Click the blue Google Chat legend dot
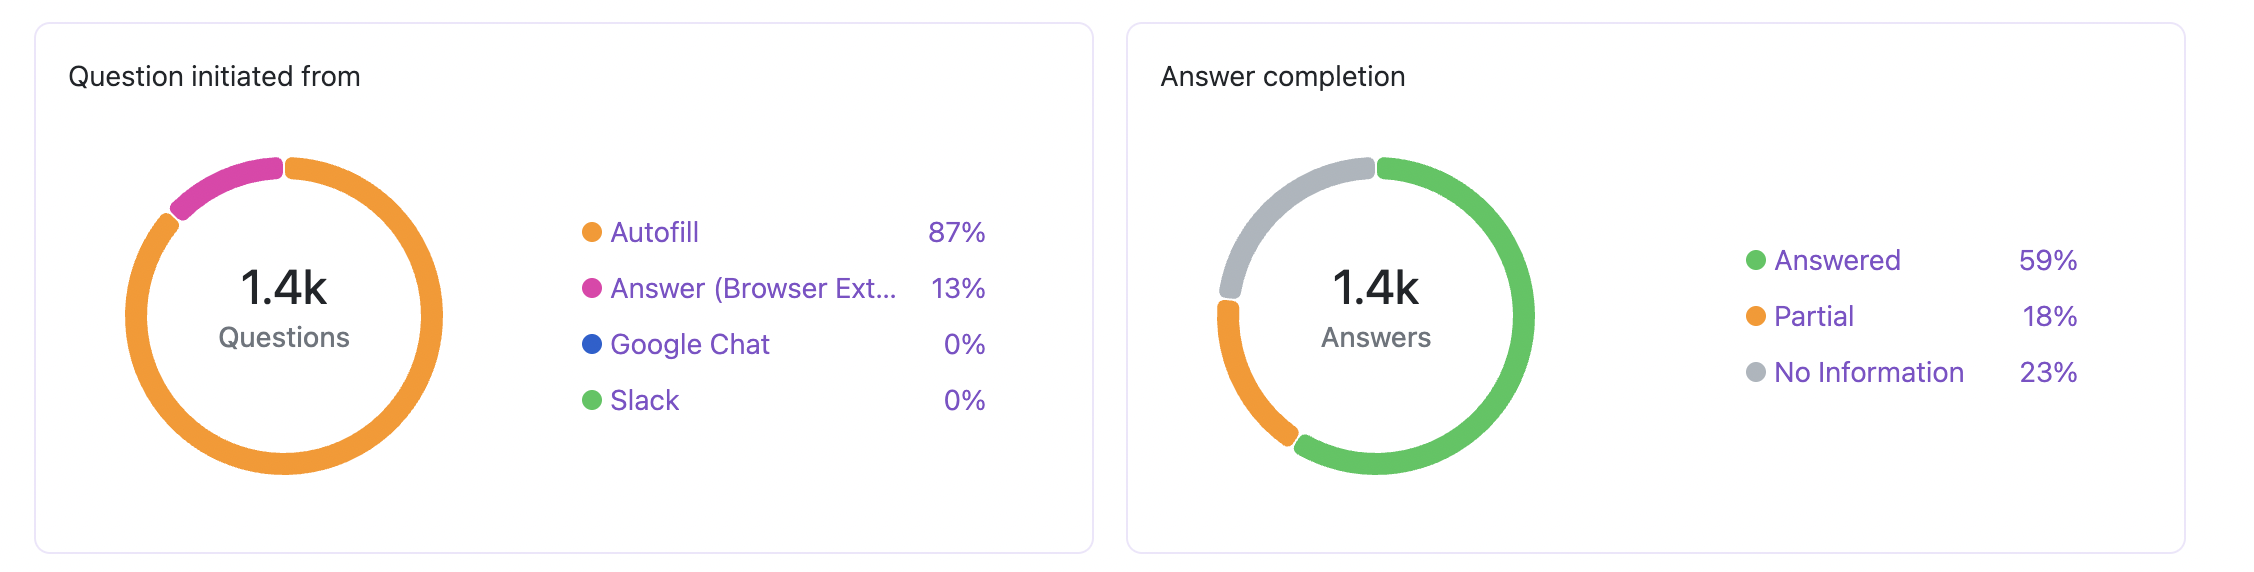This screenshot has height=572, width=2254. pos(592,344)
